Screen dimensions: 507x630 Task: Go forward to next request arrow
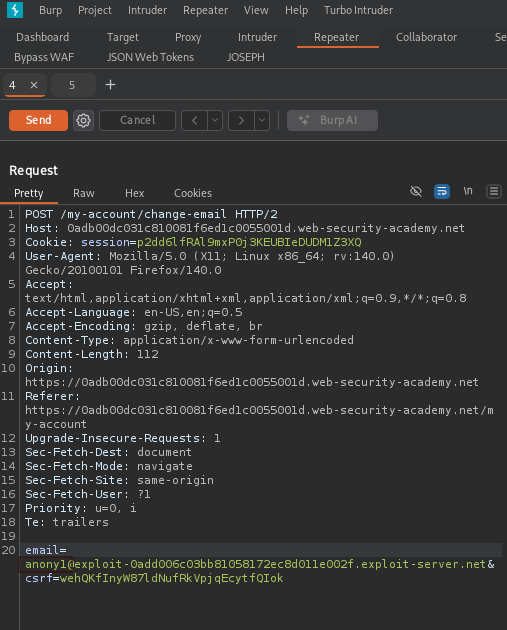coord(241,121)
